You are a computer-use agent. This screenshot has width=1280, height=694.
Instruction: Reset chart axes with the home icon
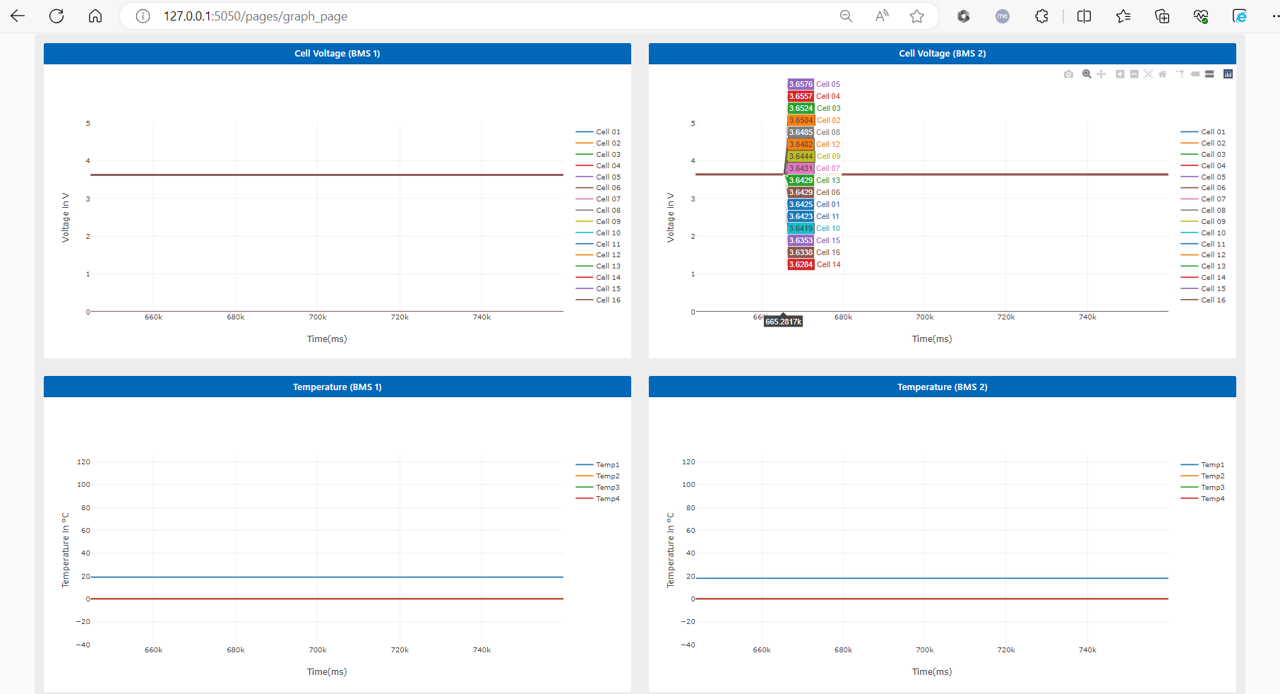click(1162, 73)
